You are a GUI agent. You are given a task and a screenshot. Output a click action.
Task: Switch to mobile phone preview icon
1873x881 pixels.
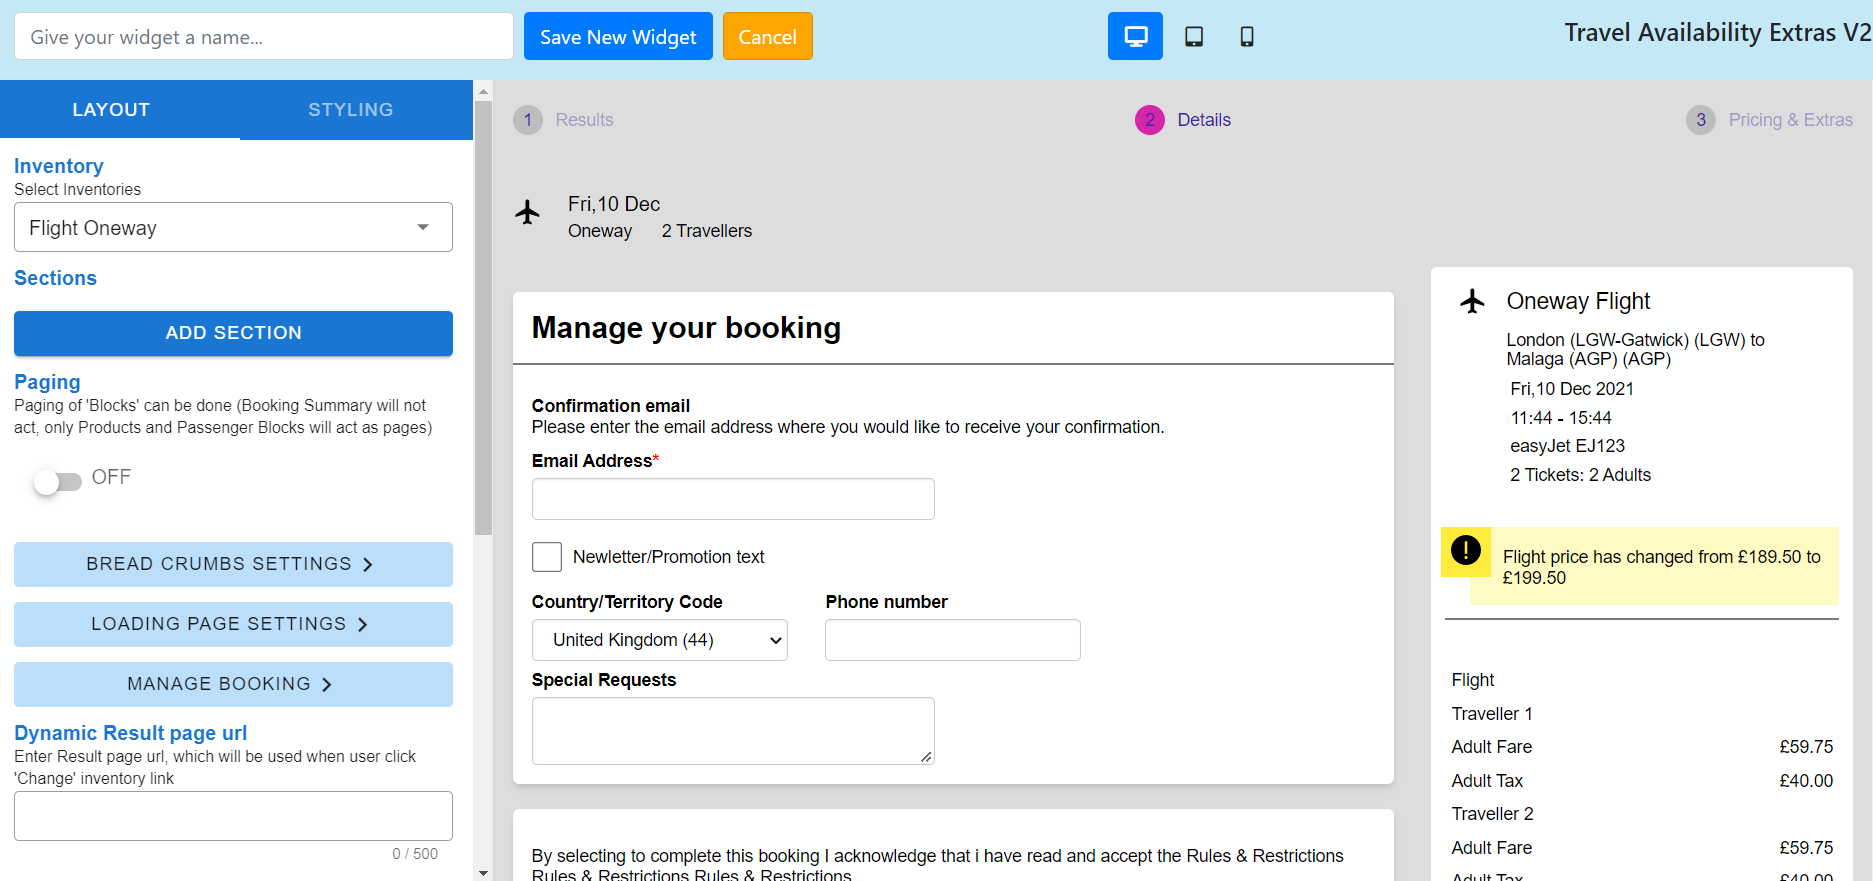1247,37
